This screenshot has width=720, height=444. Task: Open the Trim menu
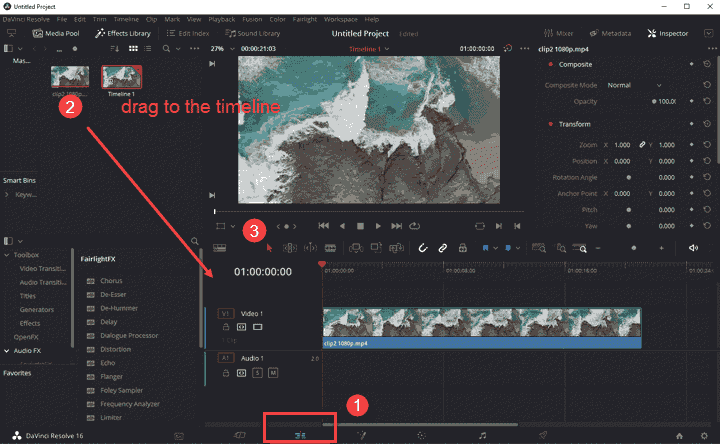99,19
